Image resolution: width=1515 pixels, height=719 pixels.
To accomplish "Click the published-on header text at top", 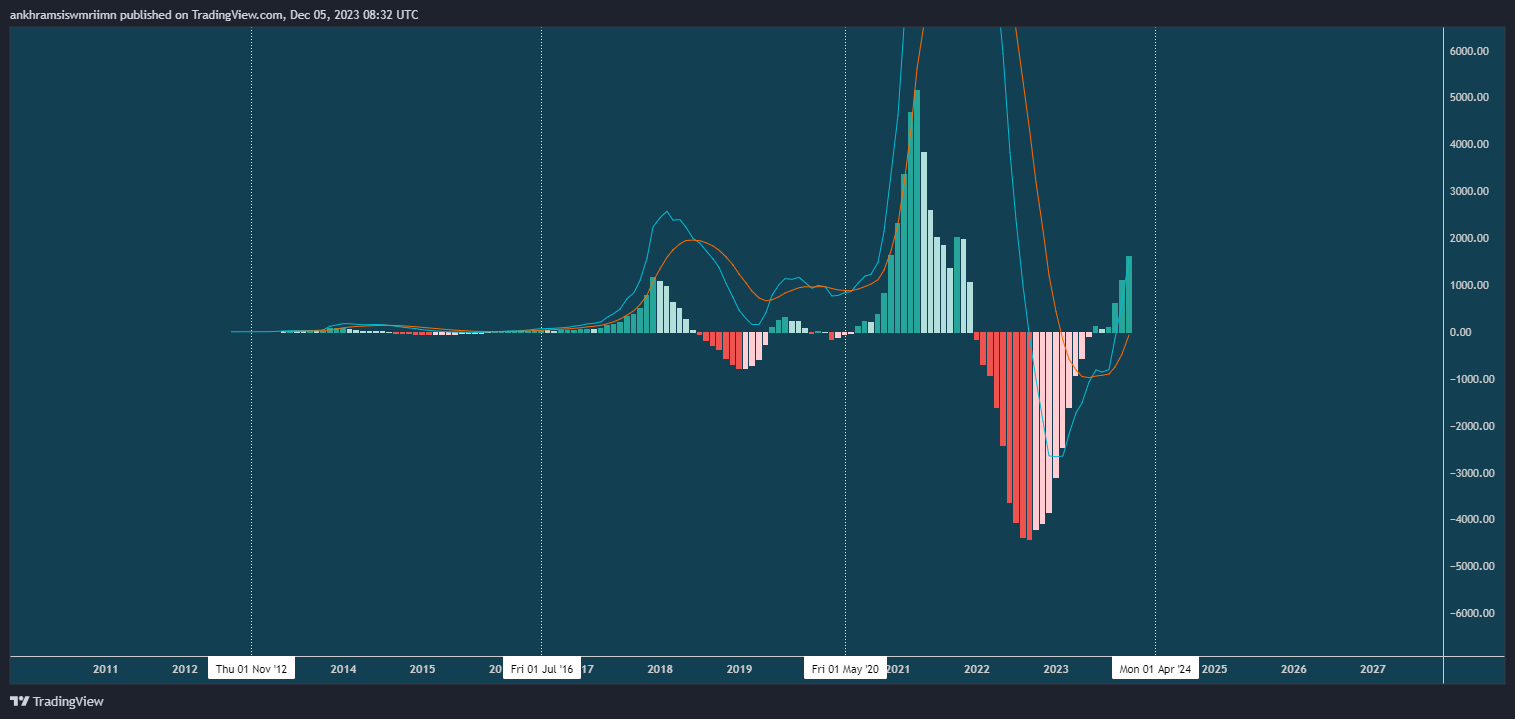I will click(x=214, y=15).
